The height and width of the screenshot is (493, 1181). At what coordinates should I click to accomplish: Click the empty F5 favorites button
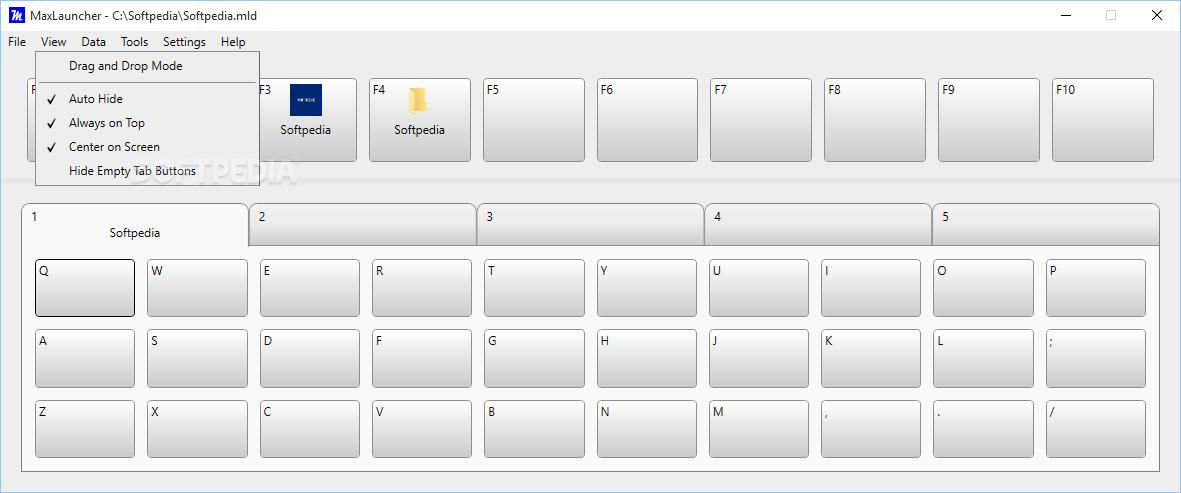point(534,120)
